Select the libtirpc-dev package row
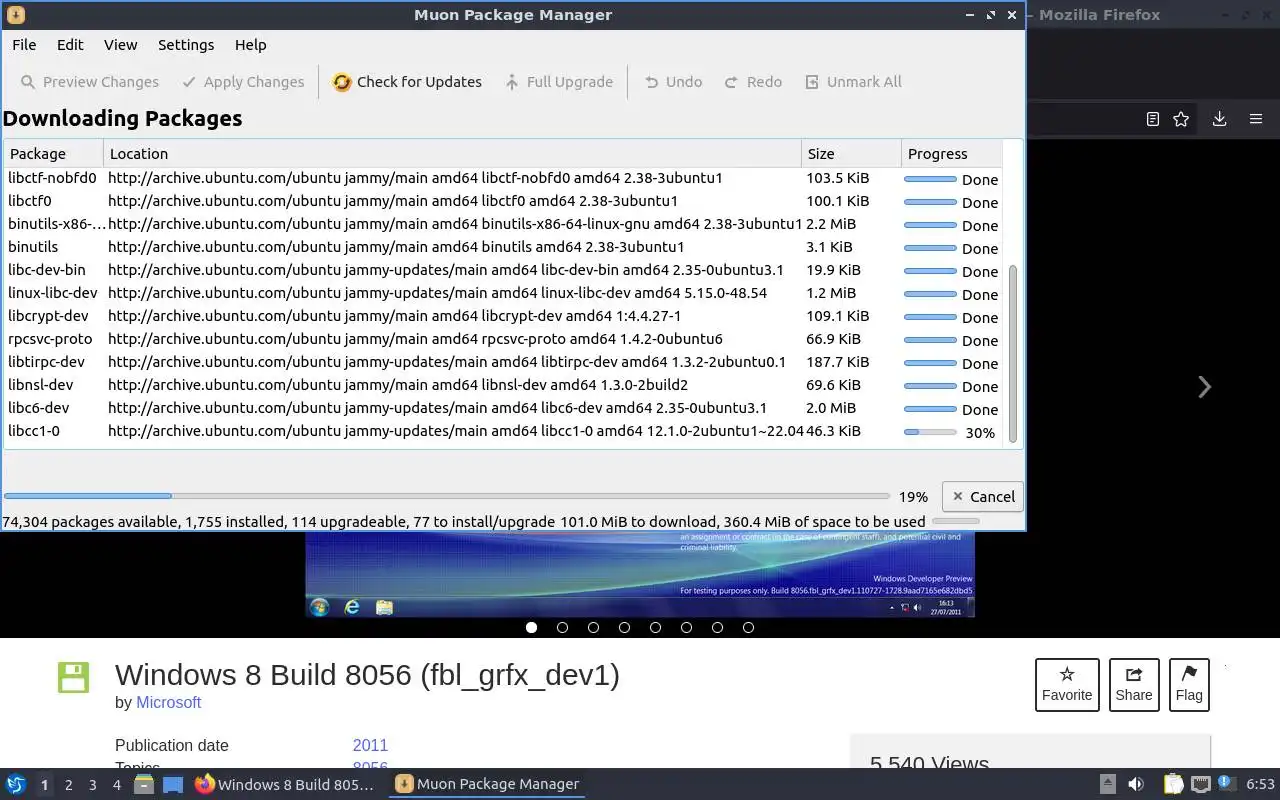This screenshot has width=1280, height=800. point(503,363)
